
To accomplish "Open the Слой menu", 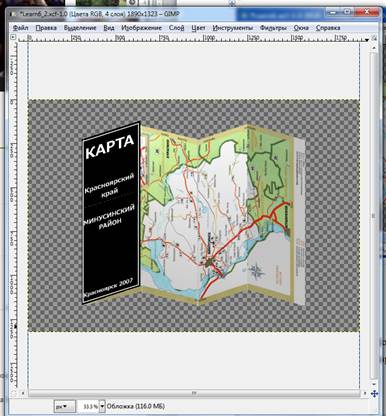I will pos(176,28).
